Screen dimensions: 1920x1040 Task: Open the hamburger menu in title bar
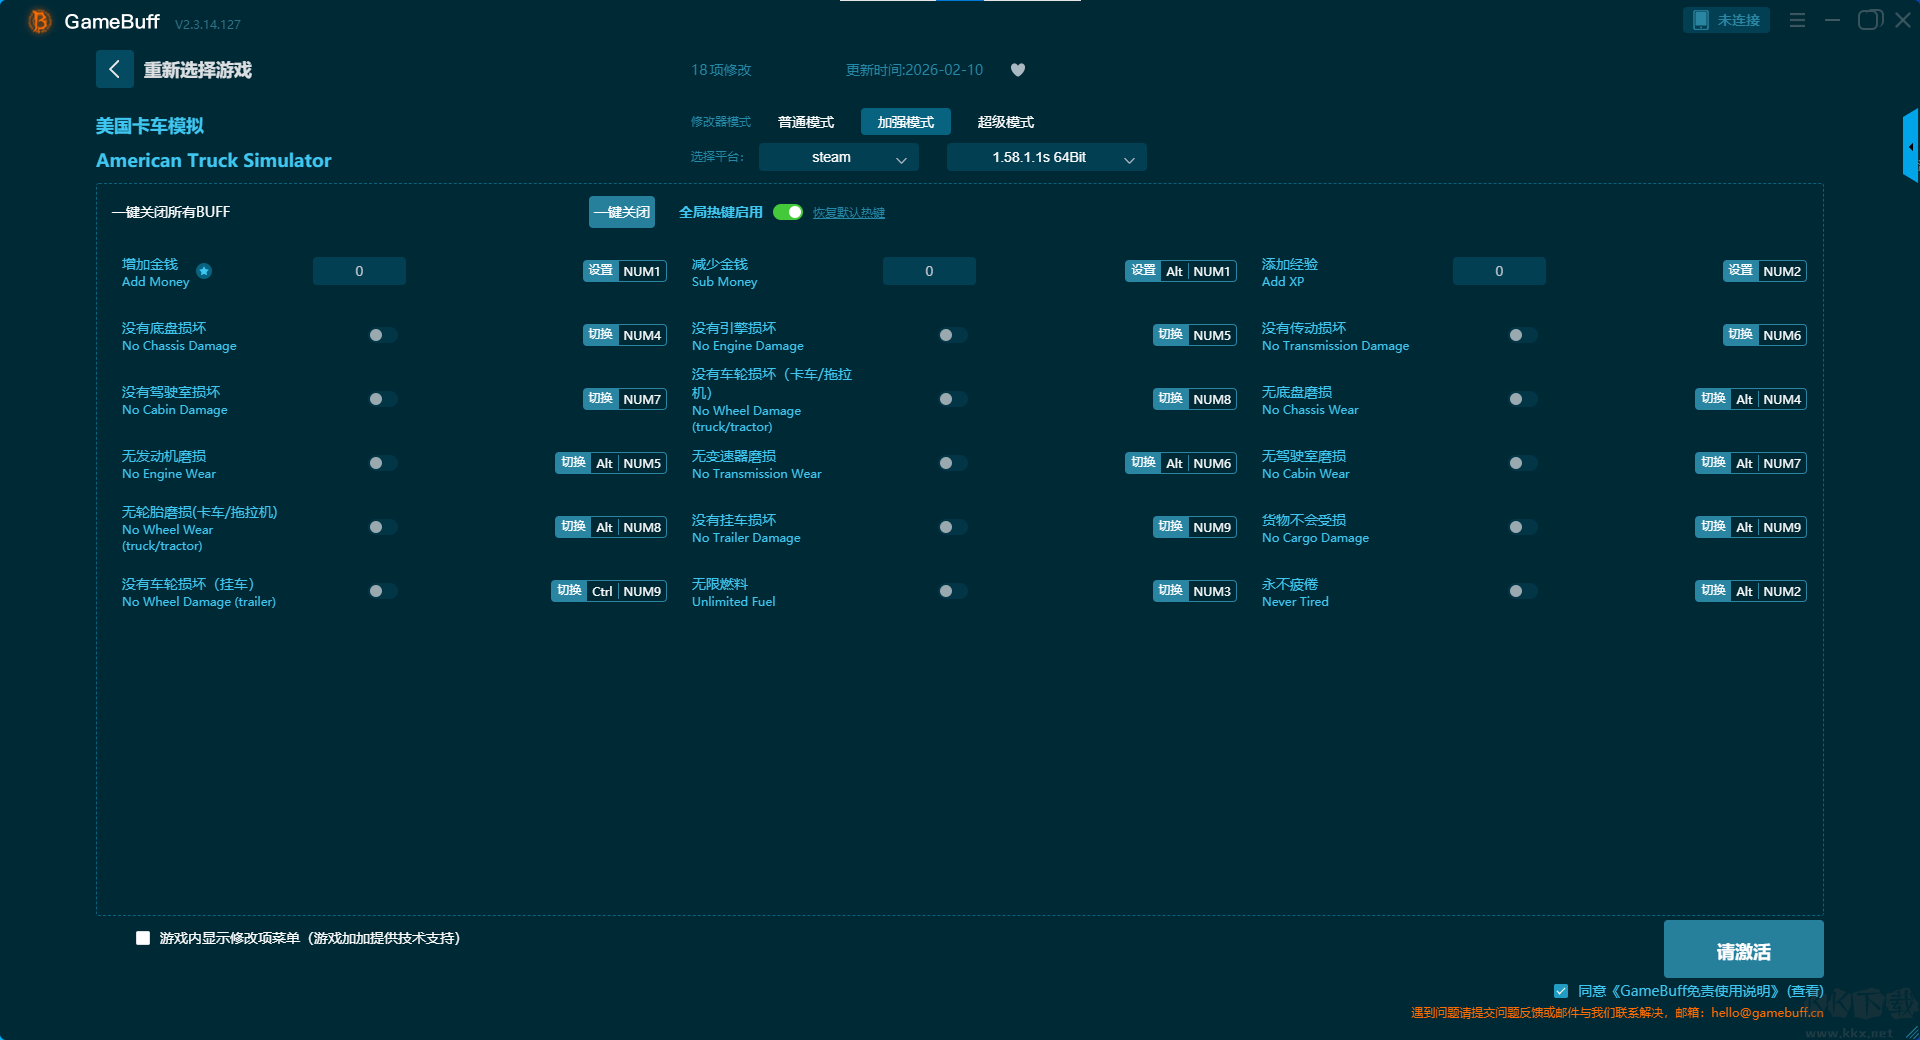1797,20
